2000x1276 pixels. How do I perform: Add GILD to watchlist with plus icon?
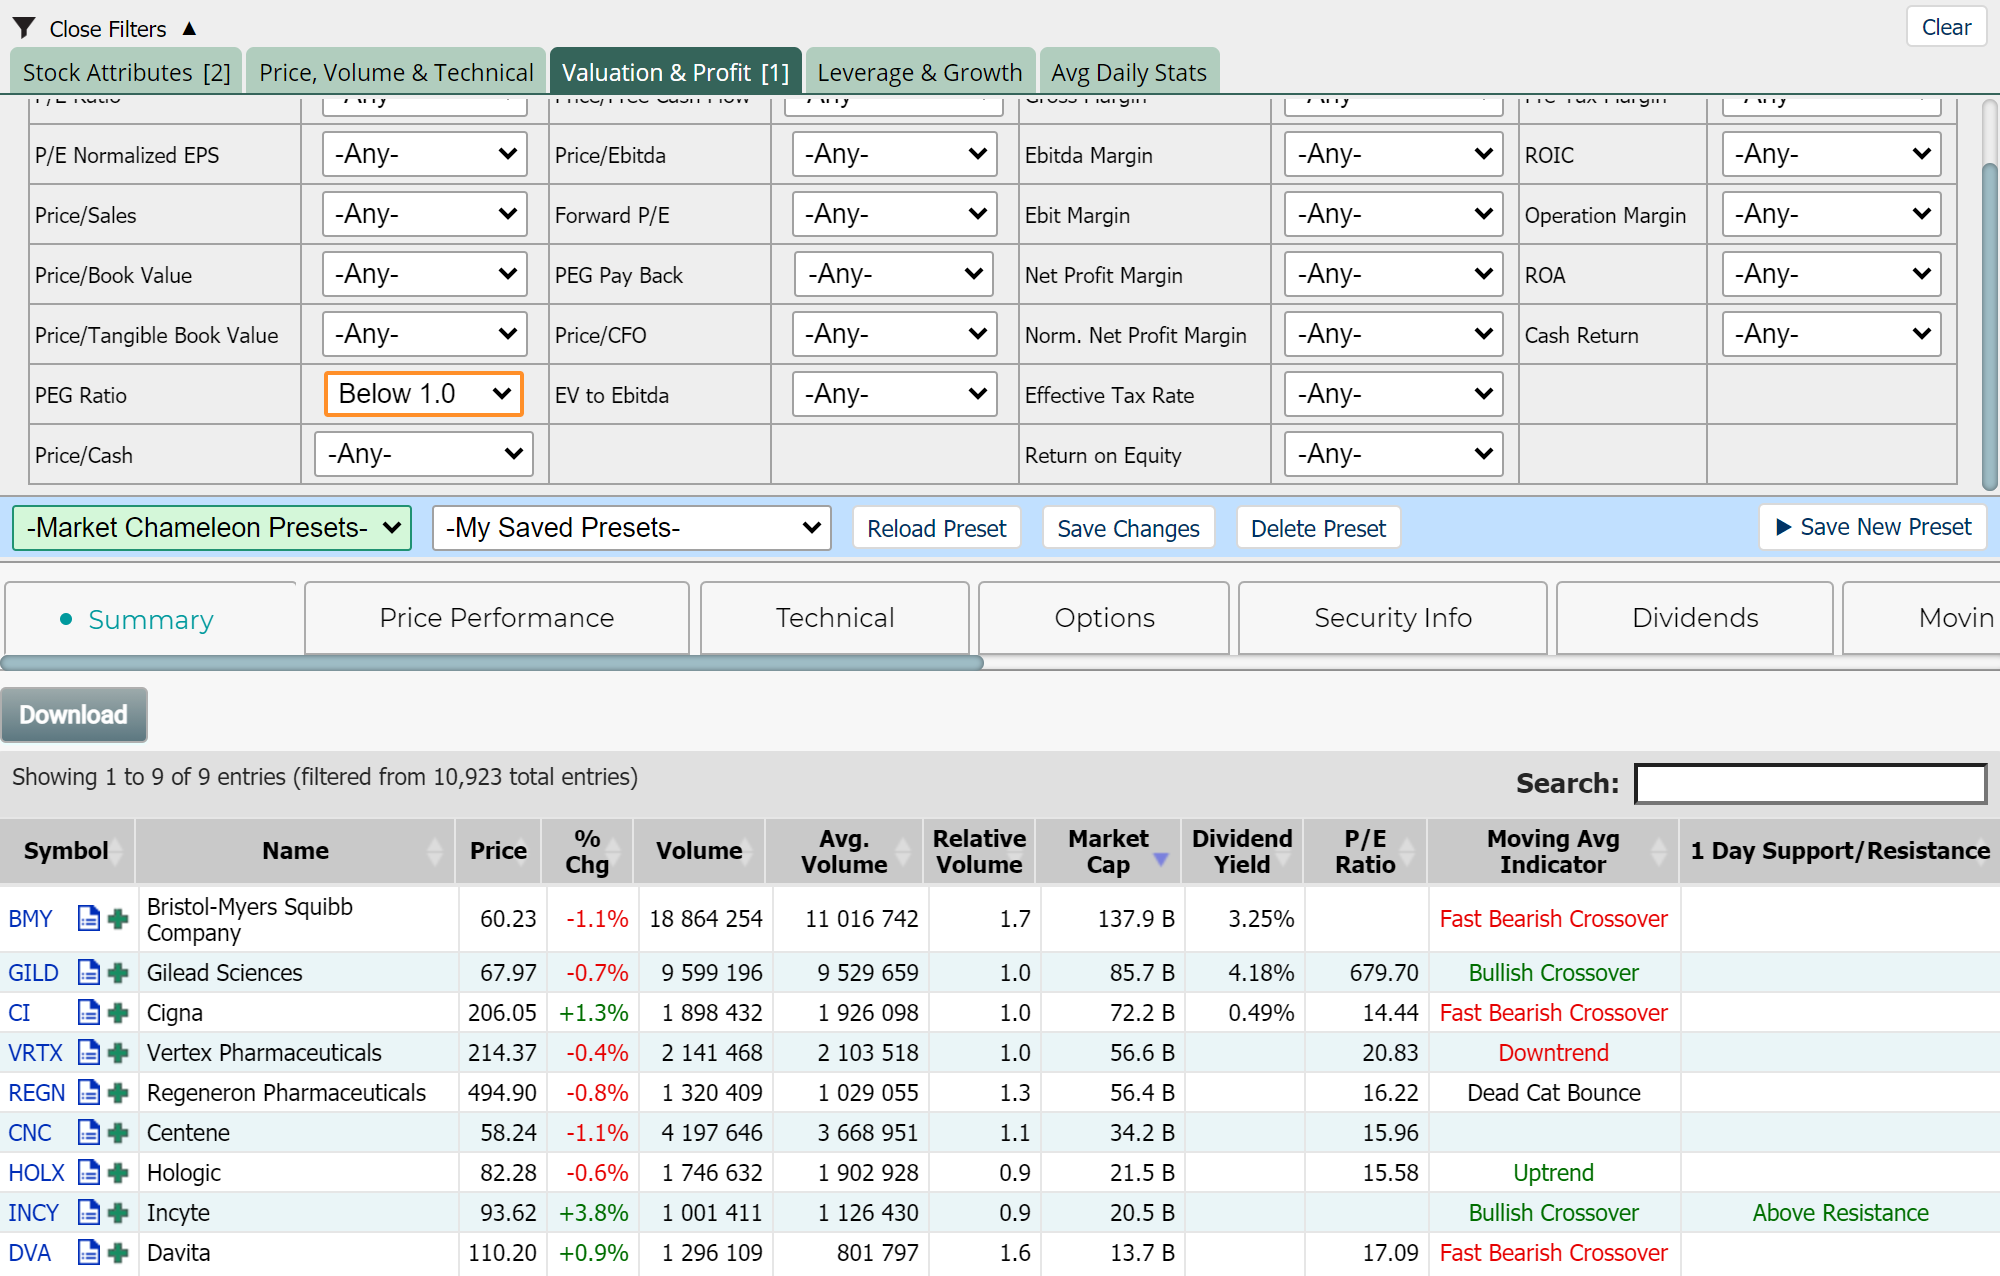coord(118,972)
